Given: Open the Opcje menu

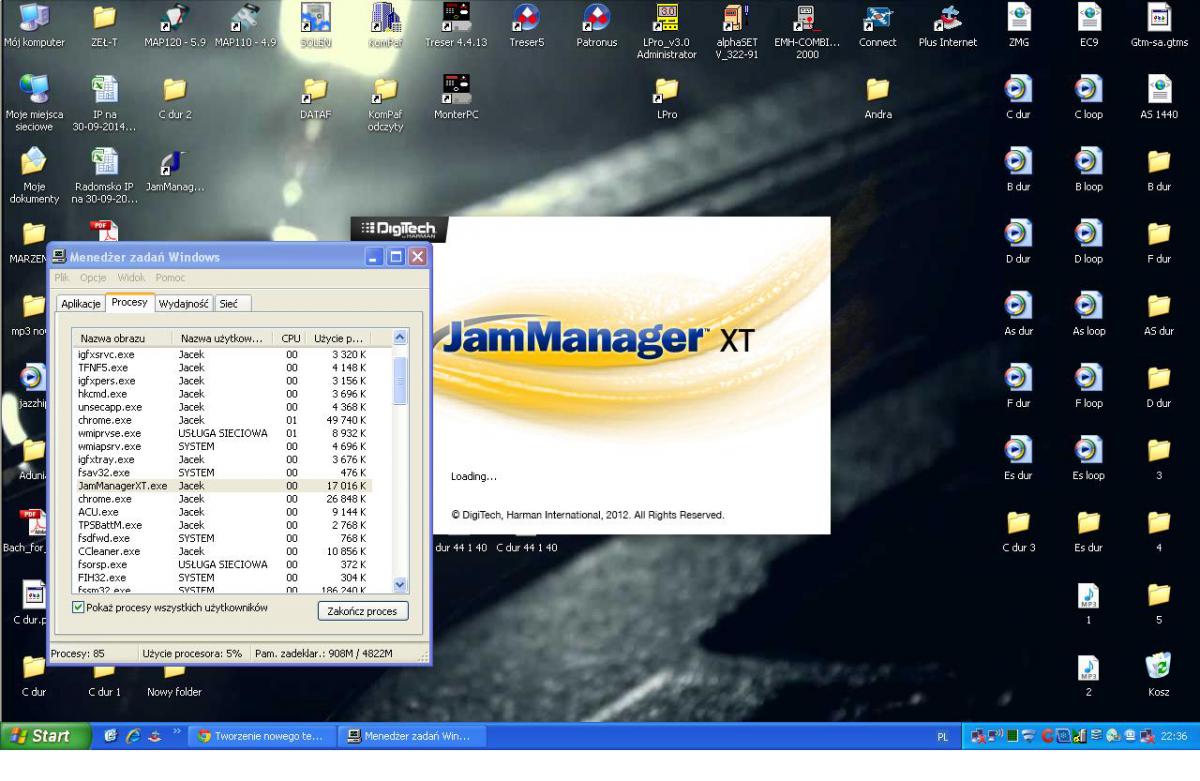Looking at the screenshot, I should click(94, 277).
